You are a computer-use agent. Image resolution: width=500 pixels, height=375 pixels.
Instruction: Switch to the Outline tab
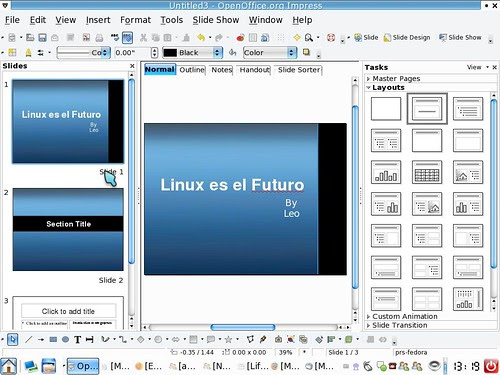tap(192, 70)
